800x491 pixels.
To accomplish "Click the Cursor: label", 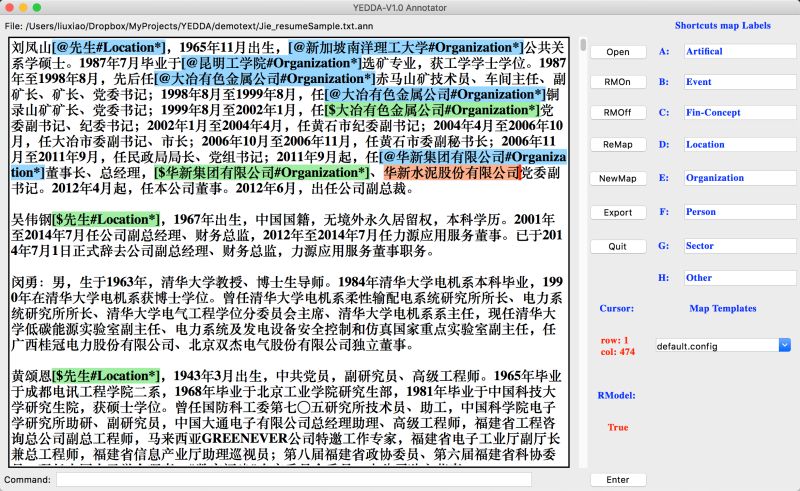I will pos(616,308).
